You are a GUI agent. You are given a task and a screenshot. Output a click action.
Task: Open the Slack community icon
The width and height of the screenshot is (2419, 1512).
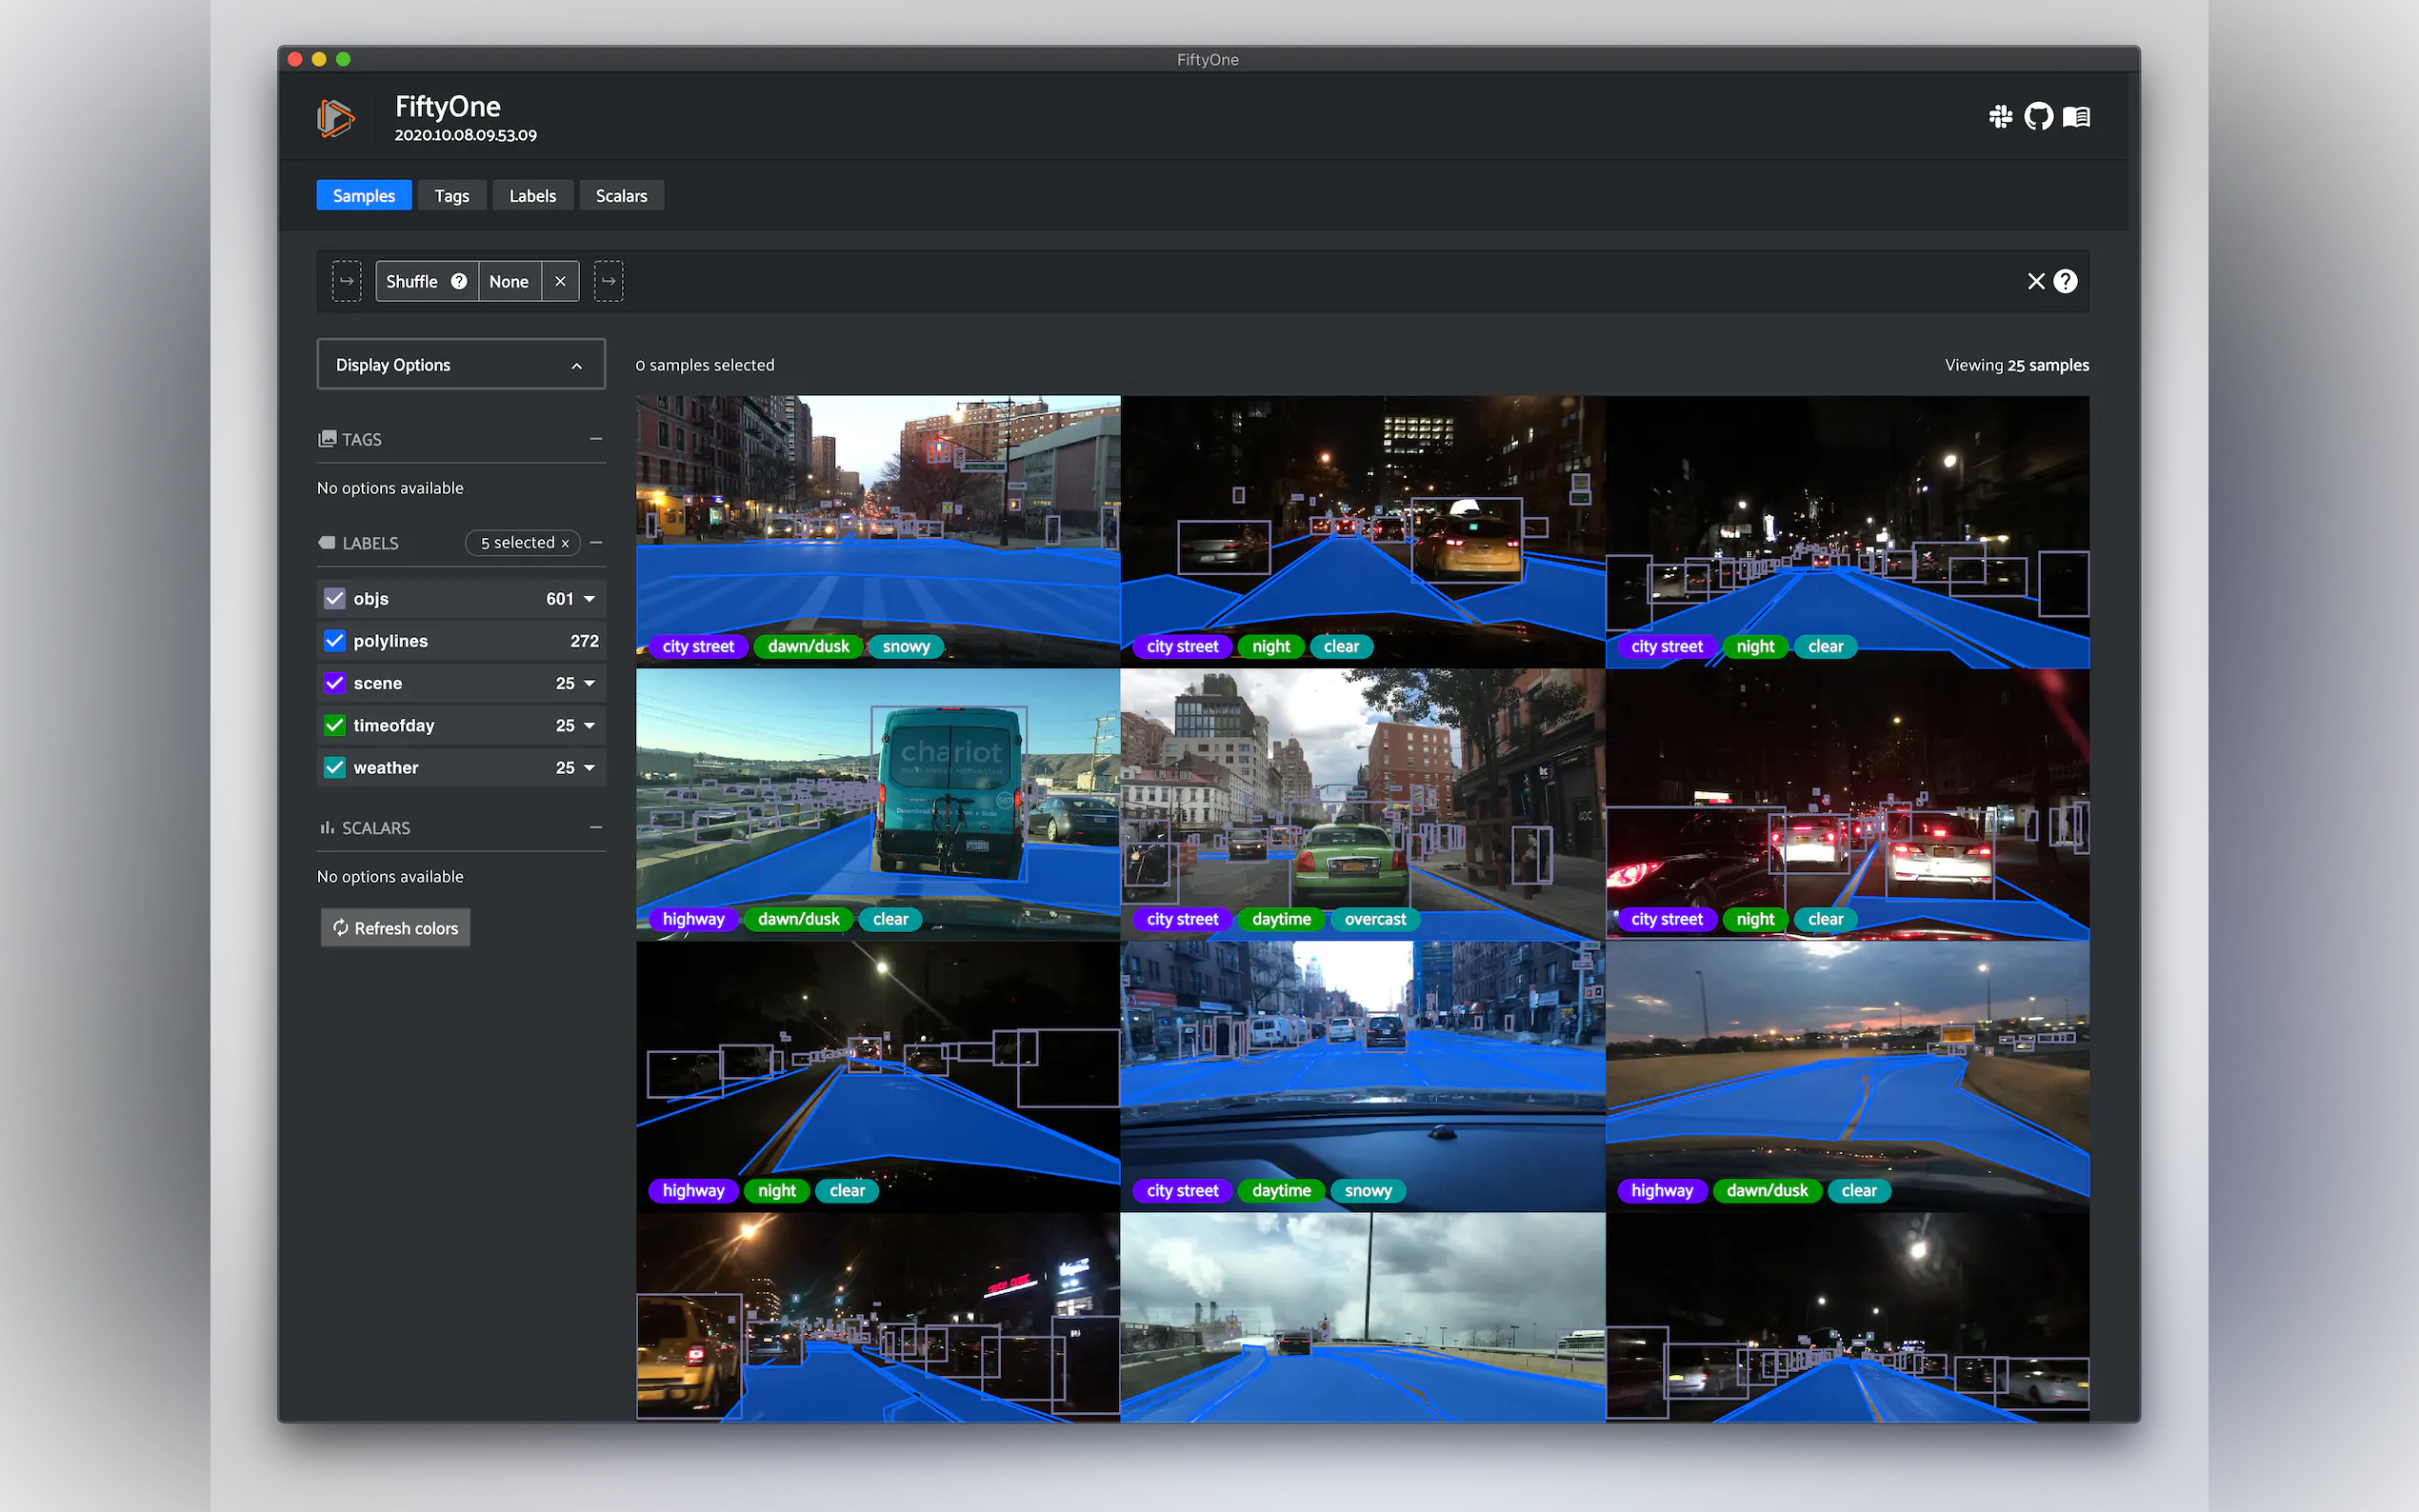(x=2000, y=117)
